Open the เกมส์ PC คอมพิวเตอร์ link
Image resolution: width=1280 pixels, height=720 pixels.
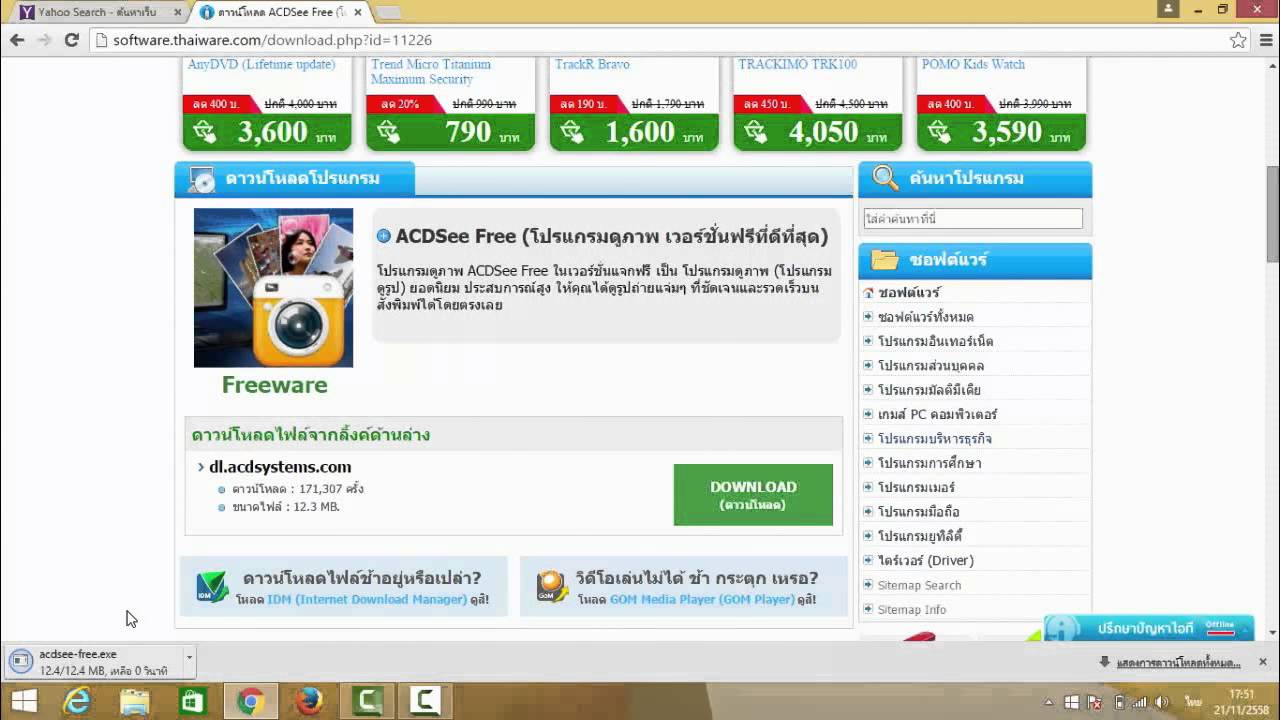pyautogui.click(x=937, y=414)
